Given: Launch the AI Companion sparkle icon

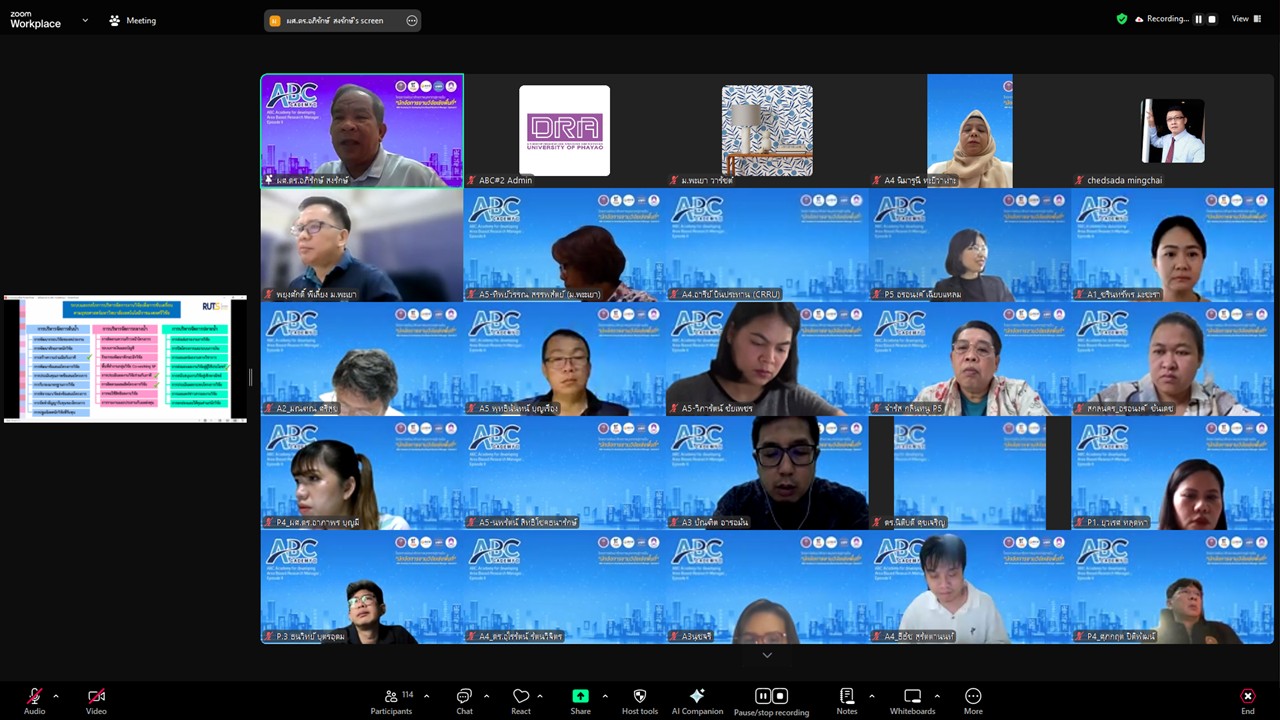Looking at the screenshot, I should tap(697, 701).
